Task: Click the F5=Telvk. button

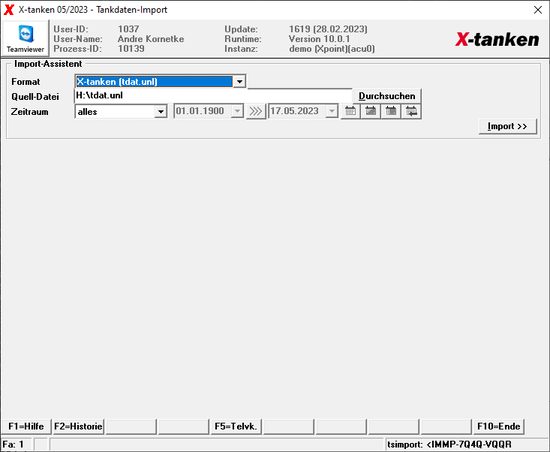Action: pyautogui.click(x=236, y=426)
